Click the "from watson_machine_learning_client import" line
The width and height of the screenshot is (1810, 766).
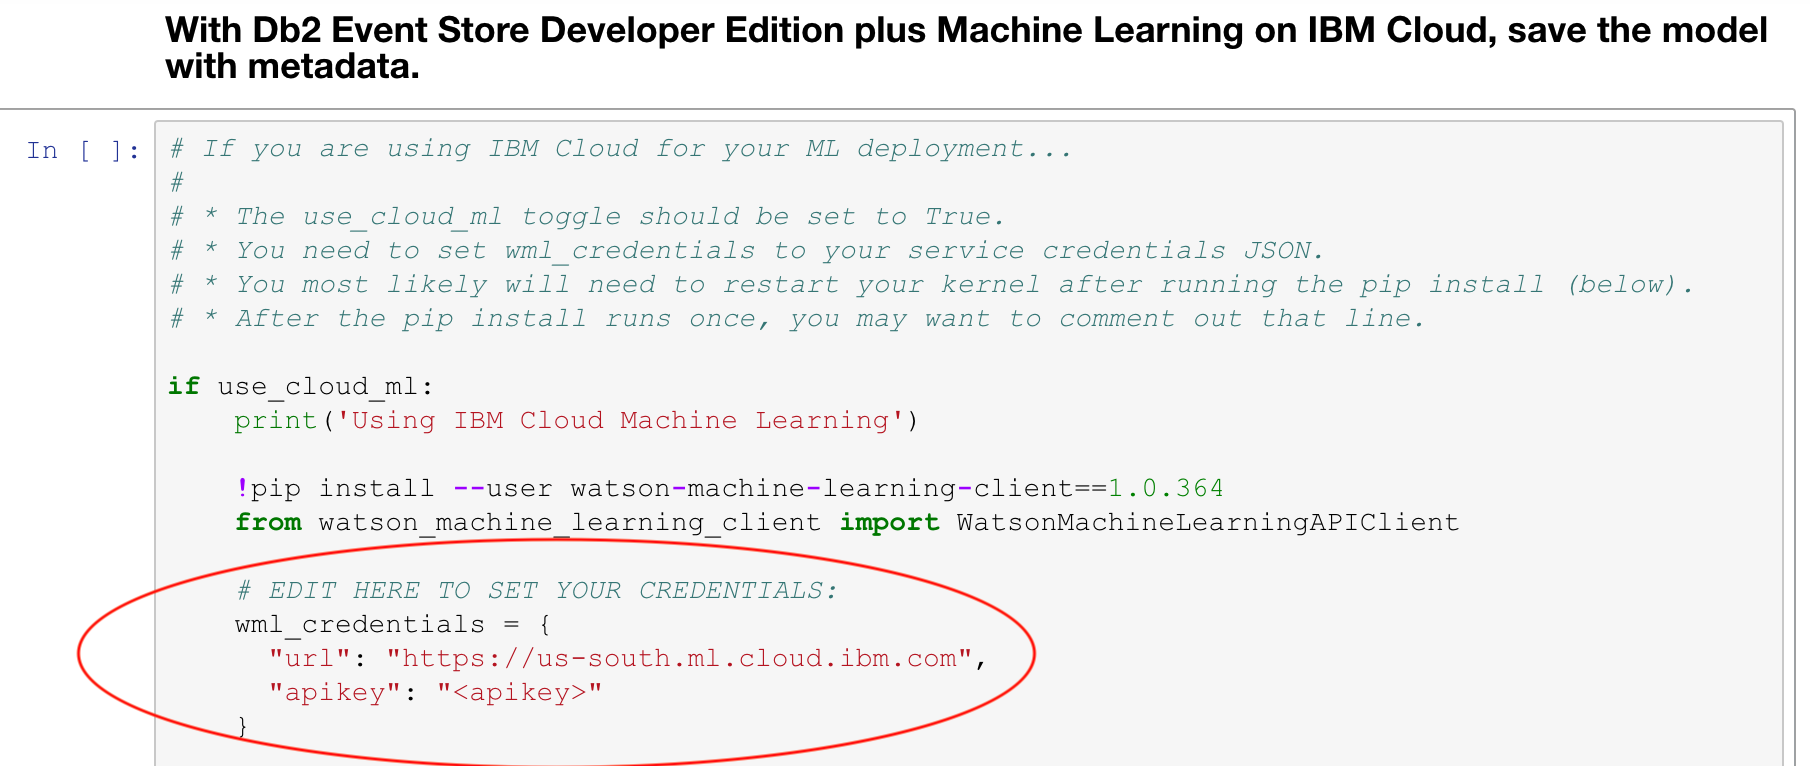[847, 523]
